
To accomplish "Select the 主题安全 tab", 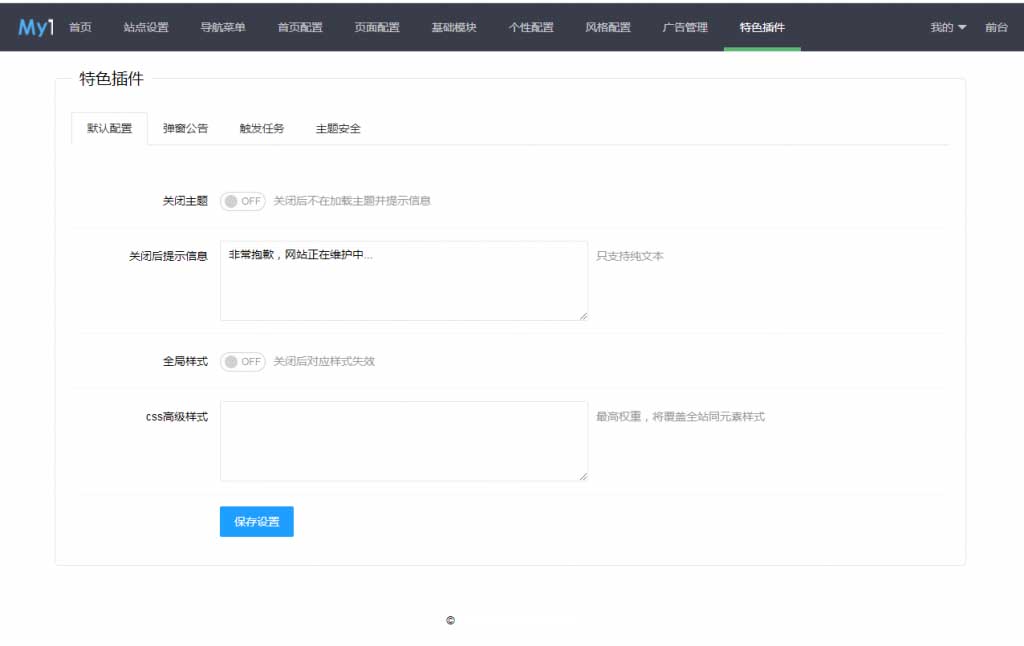I will (338, 128).
